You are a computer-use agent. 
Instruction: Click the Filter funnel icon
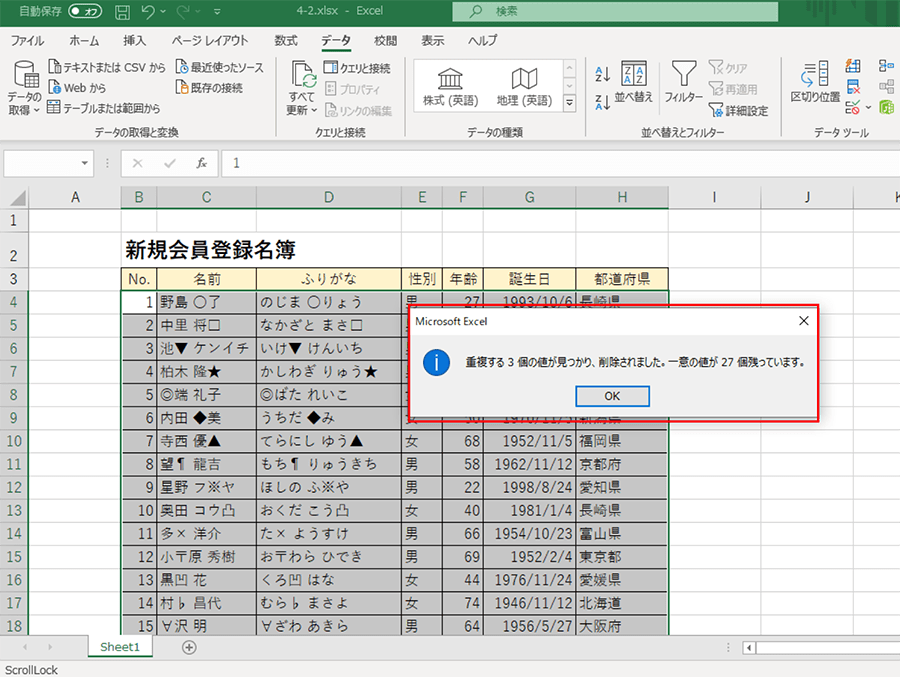pyautogui.click(x=683, y=74)
